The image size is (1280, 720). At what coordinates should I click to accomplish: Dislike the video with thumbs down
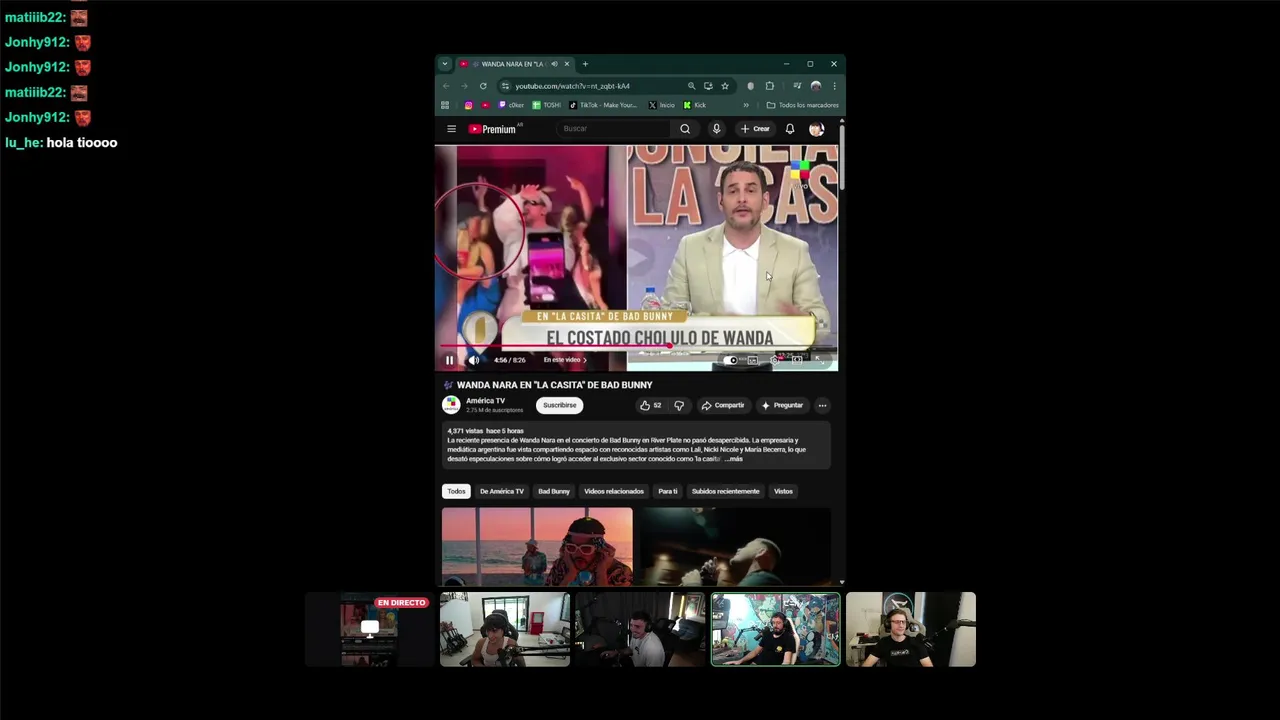(679, 405)
